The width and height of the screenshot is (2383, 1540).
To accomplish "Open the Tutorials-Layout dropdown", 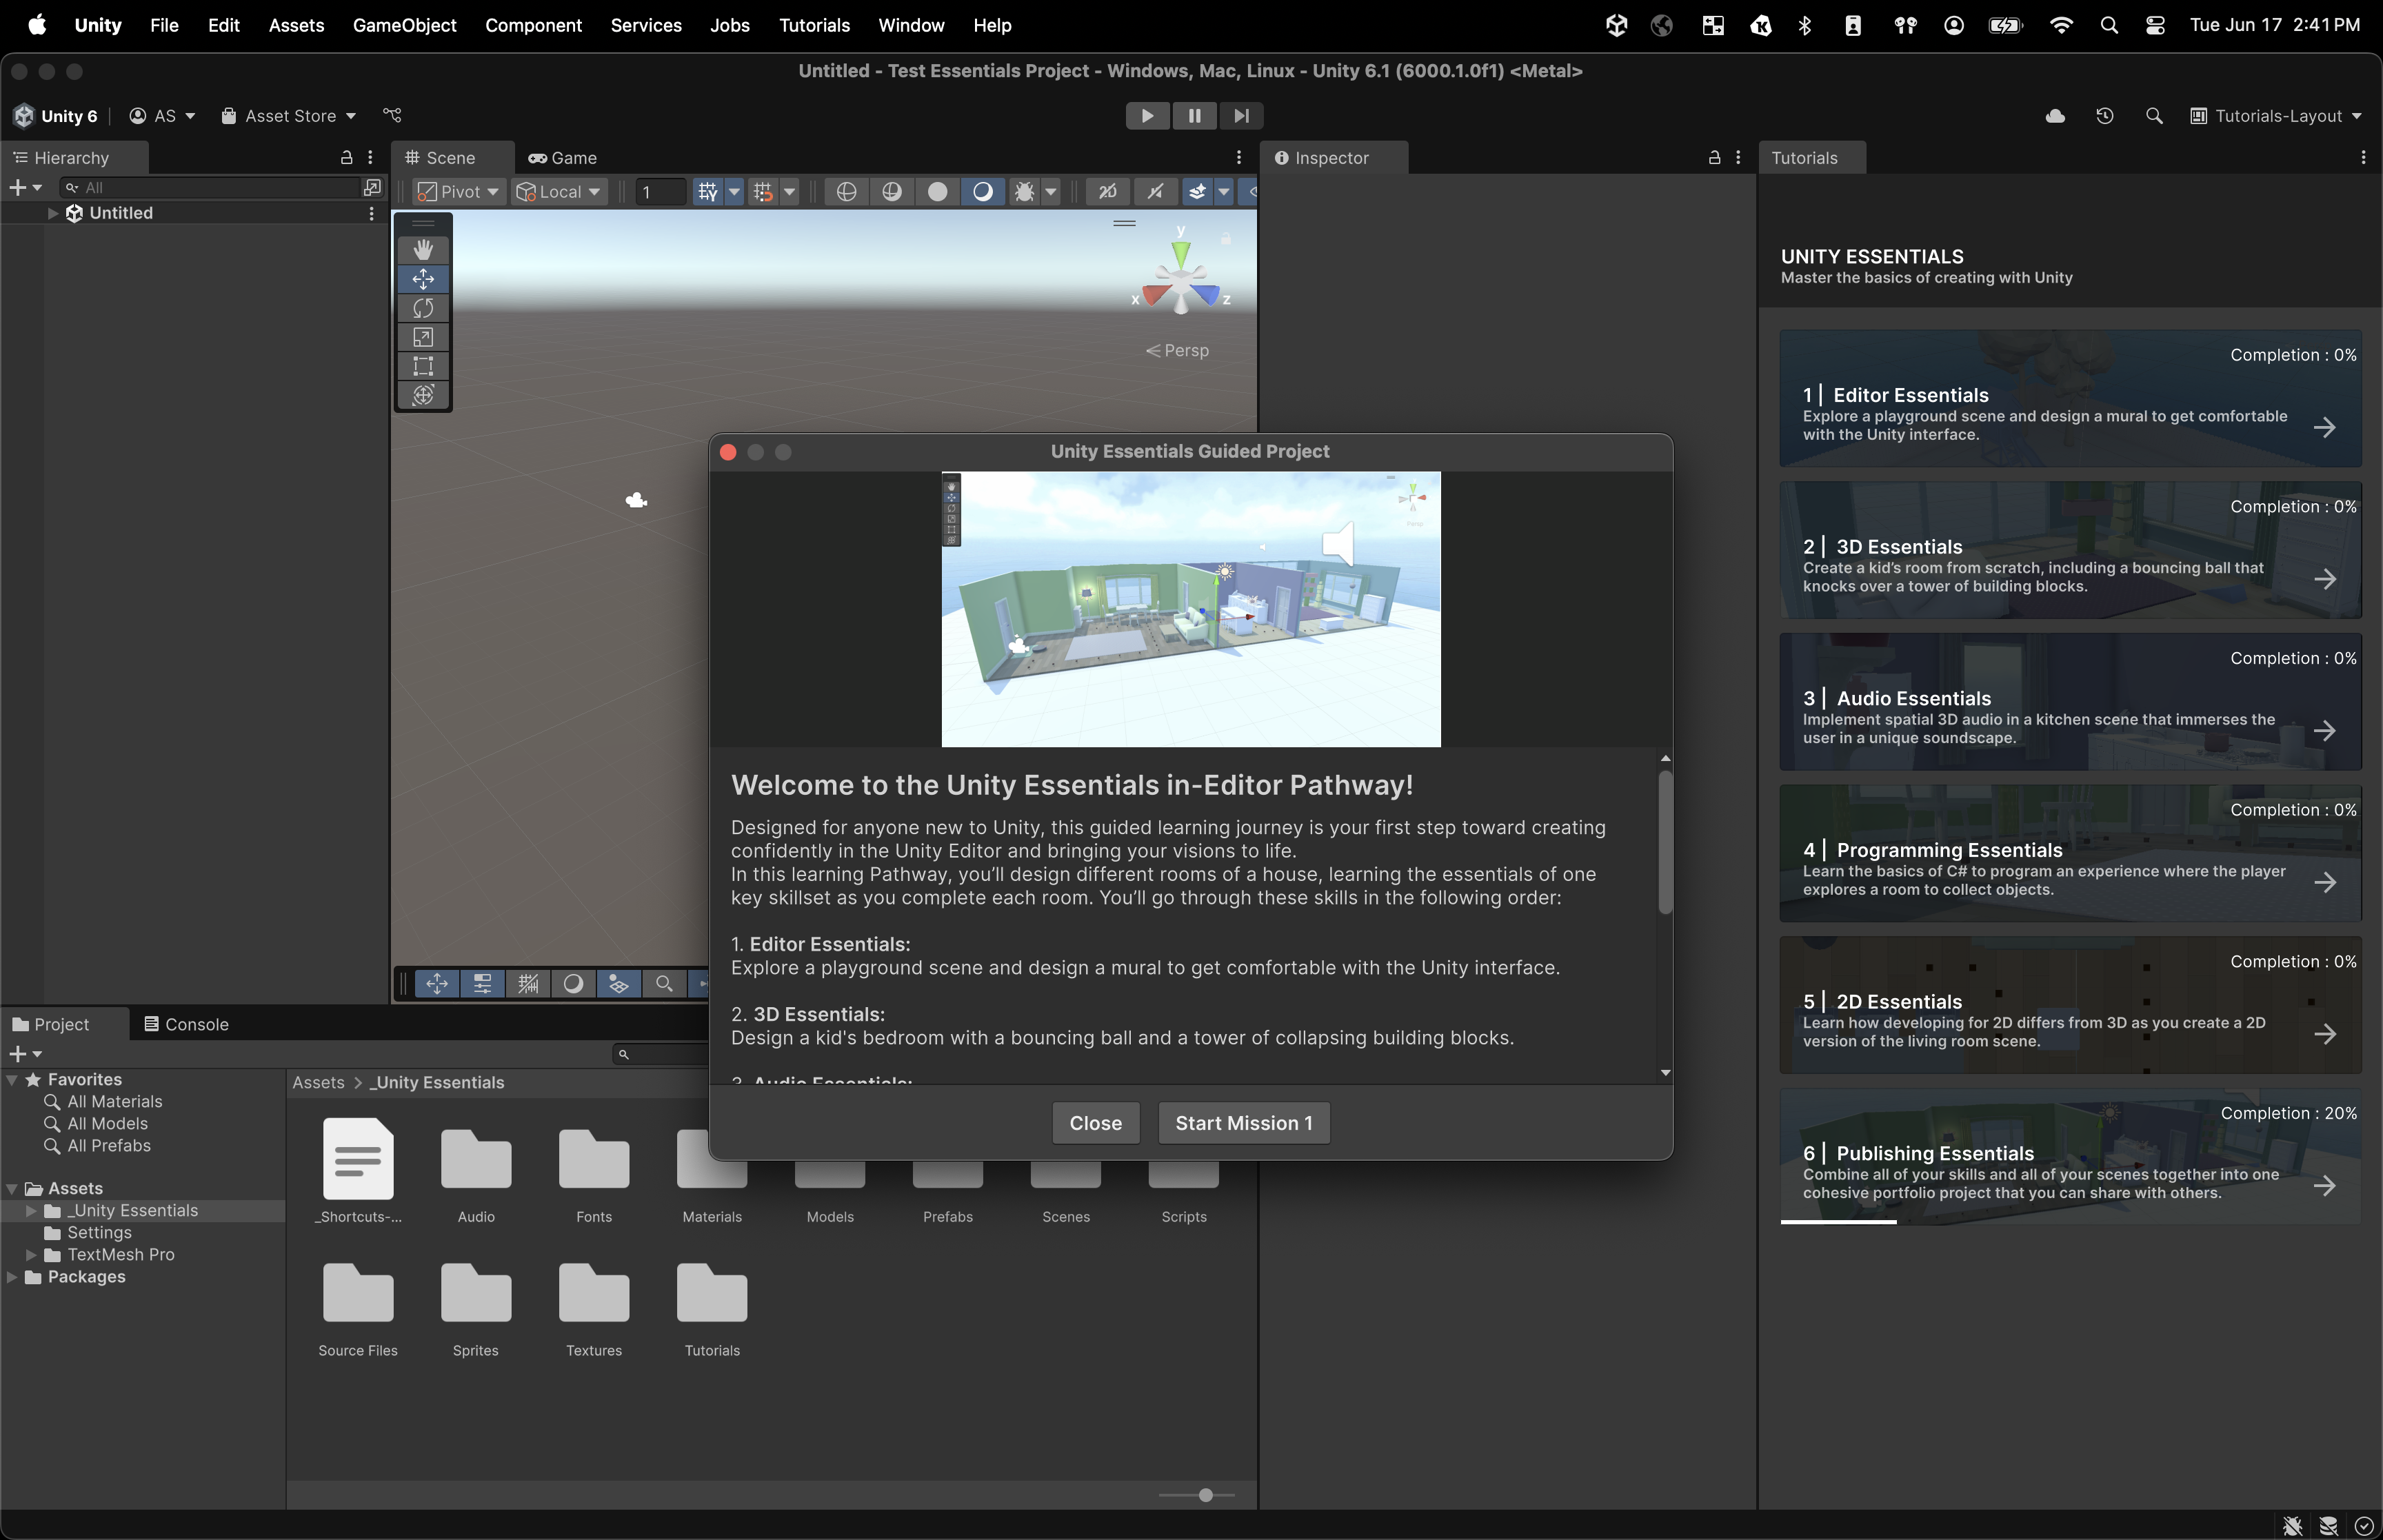I will coord(2276,116).
